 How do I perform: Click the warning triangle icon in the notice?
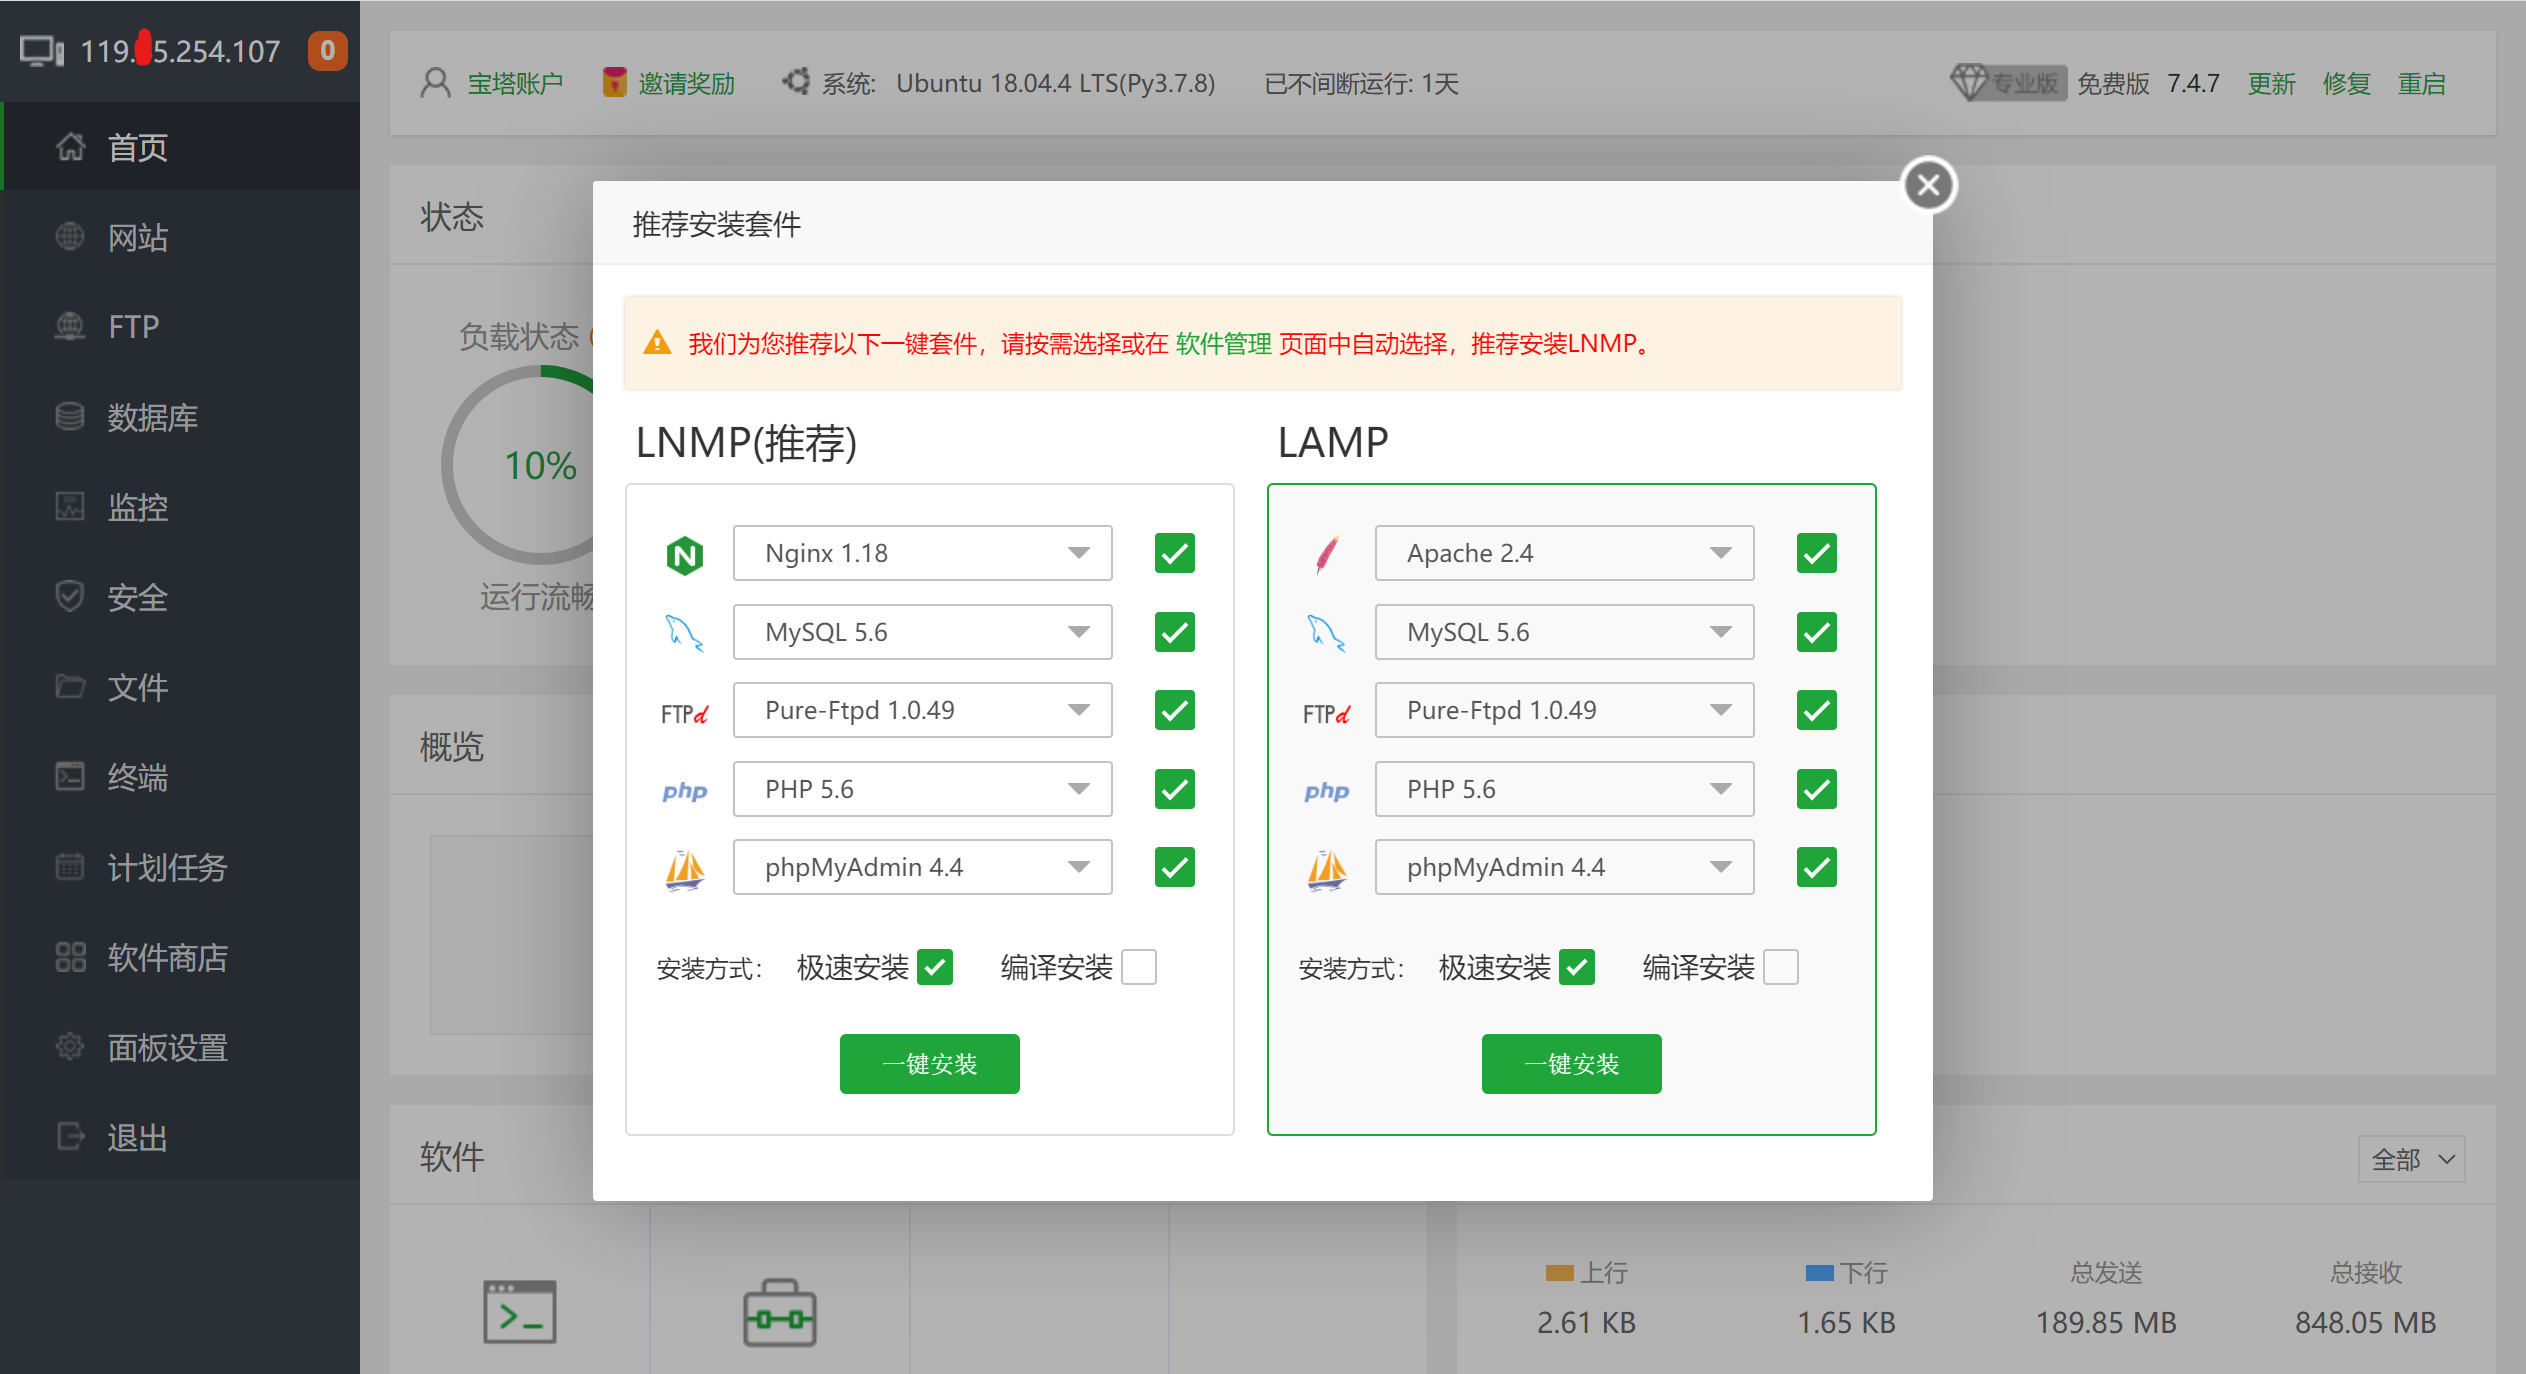point(657,343)
